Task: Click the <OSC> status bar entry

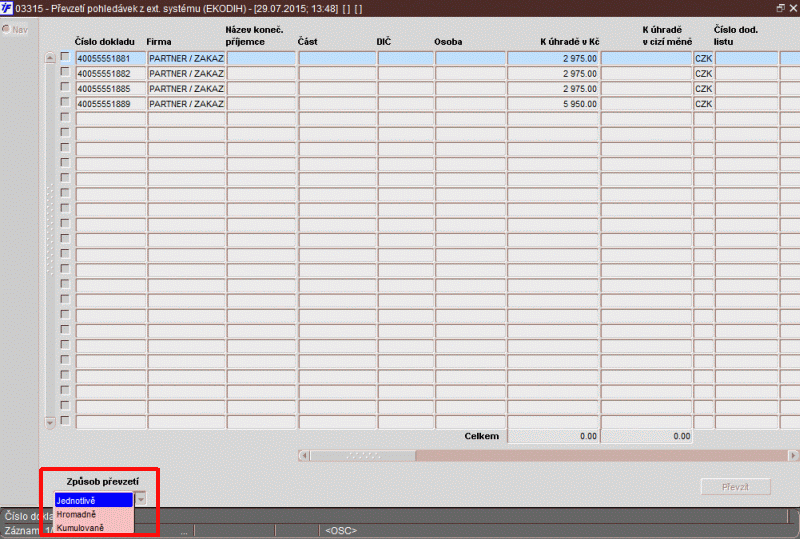Action: (341, 531)
